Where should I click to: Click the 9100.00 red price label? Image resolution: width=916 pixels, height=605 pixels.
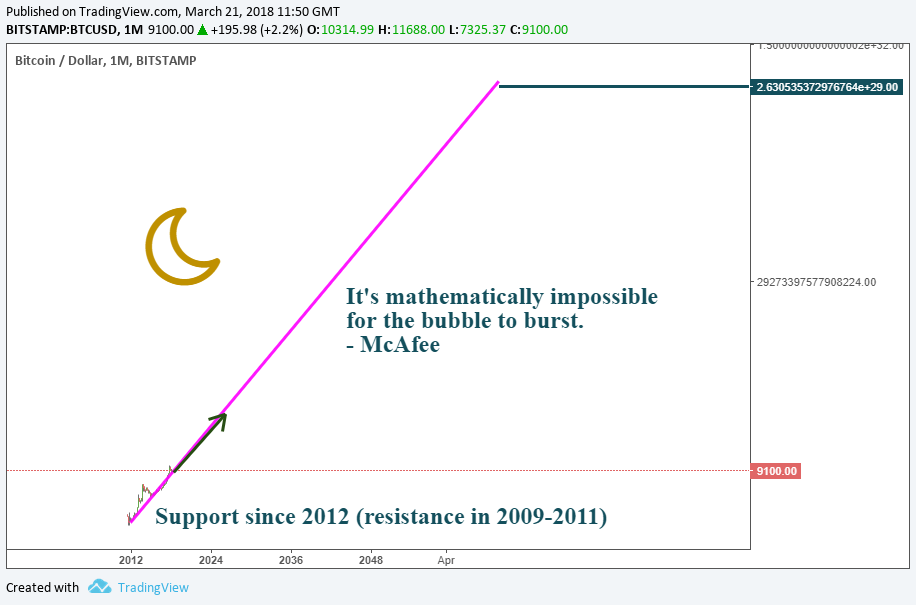(775, 471)
